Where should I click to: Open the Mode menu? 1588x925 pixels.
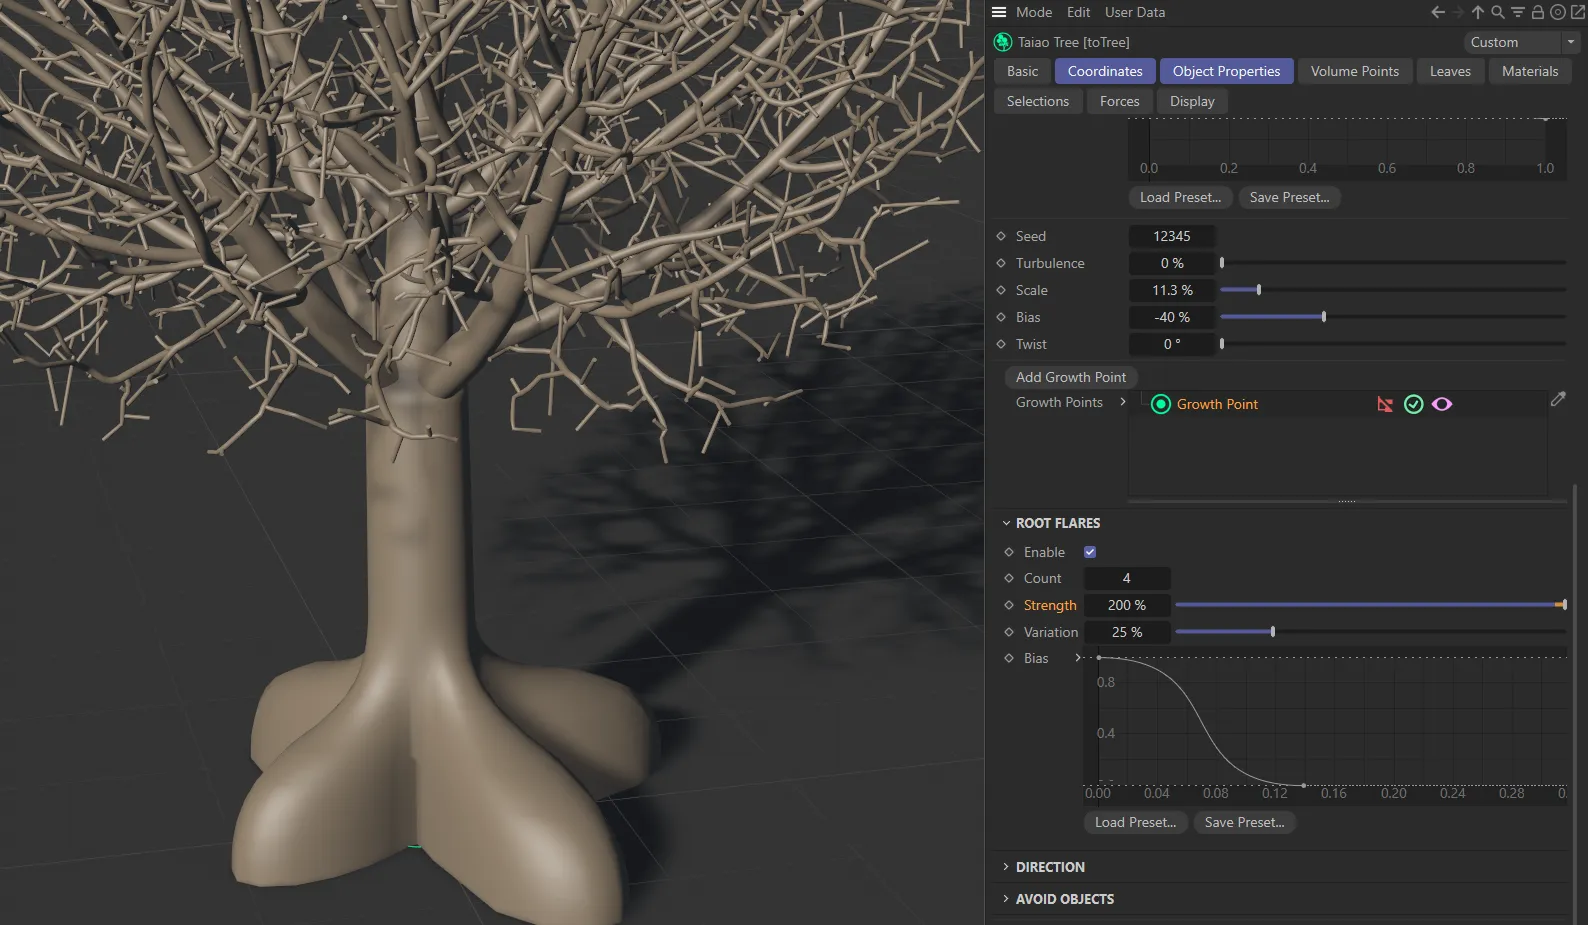[x=1034, y=12]
